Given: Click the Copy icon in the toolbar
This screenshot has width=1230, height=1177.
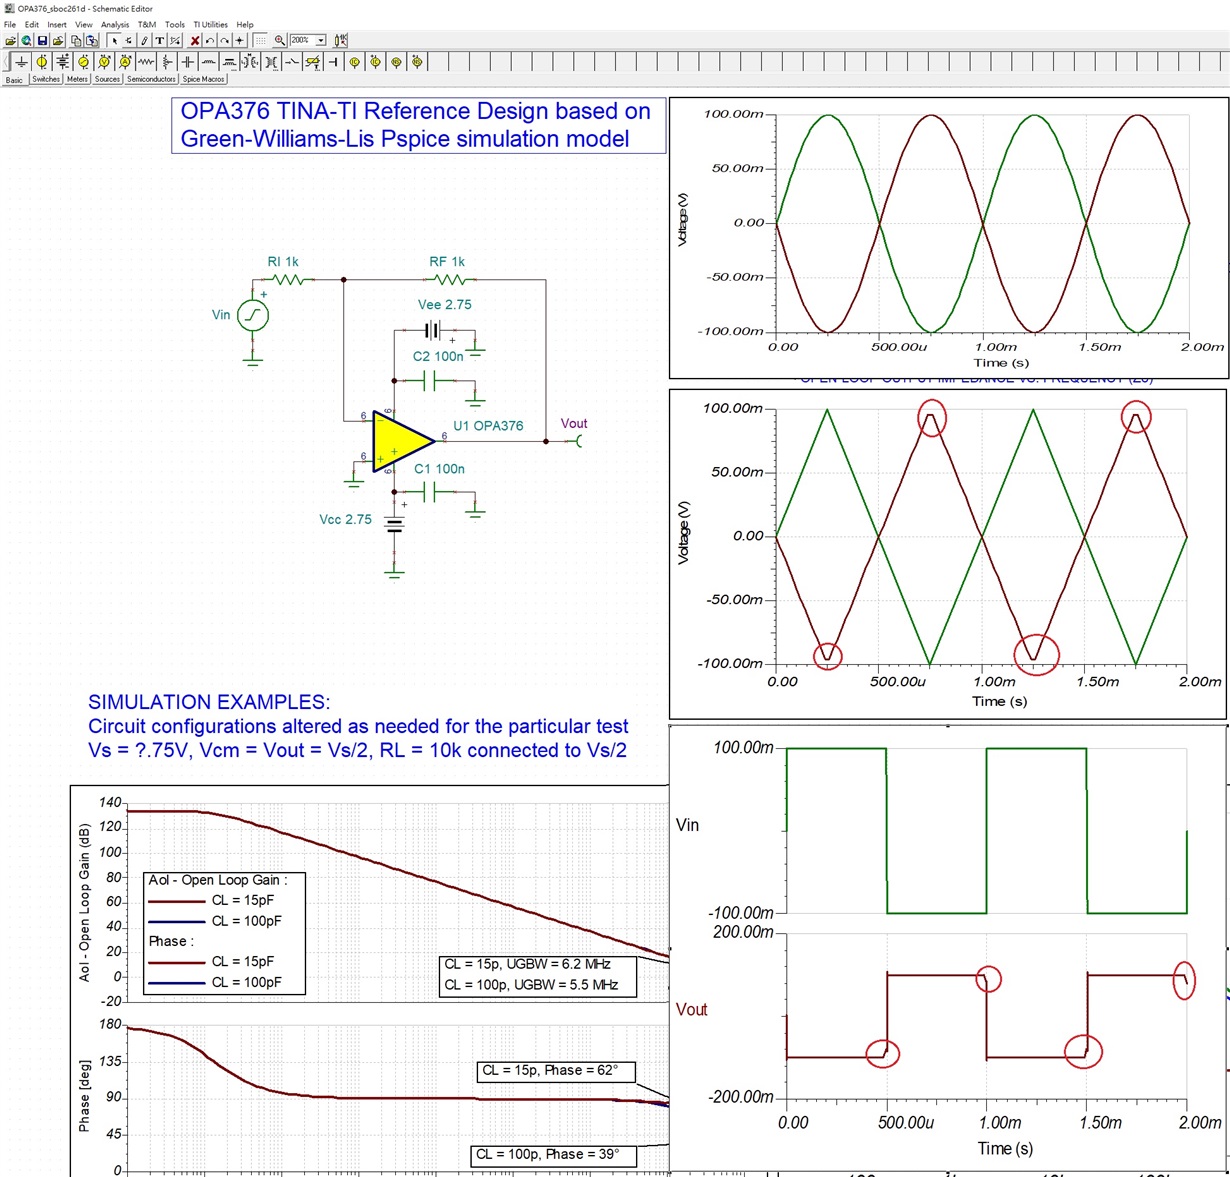Looking at the screenshot, I should (x=76, y=41).
